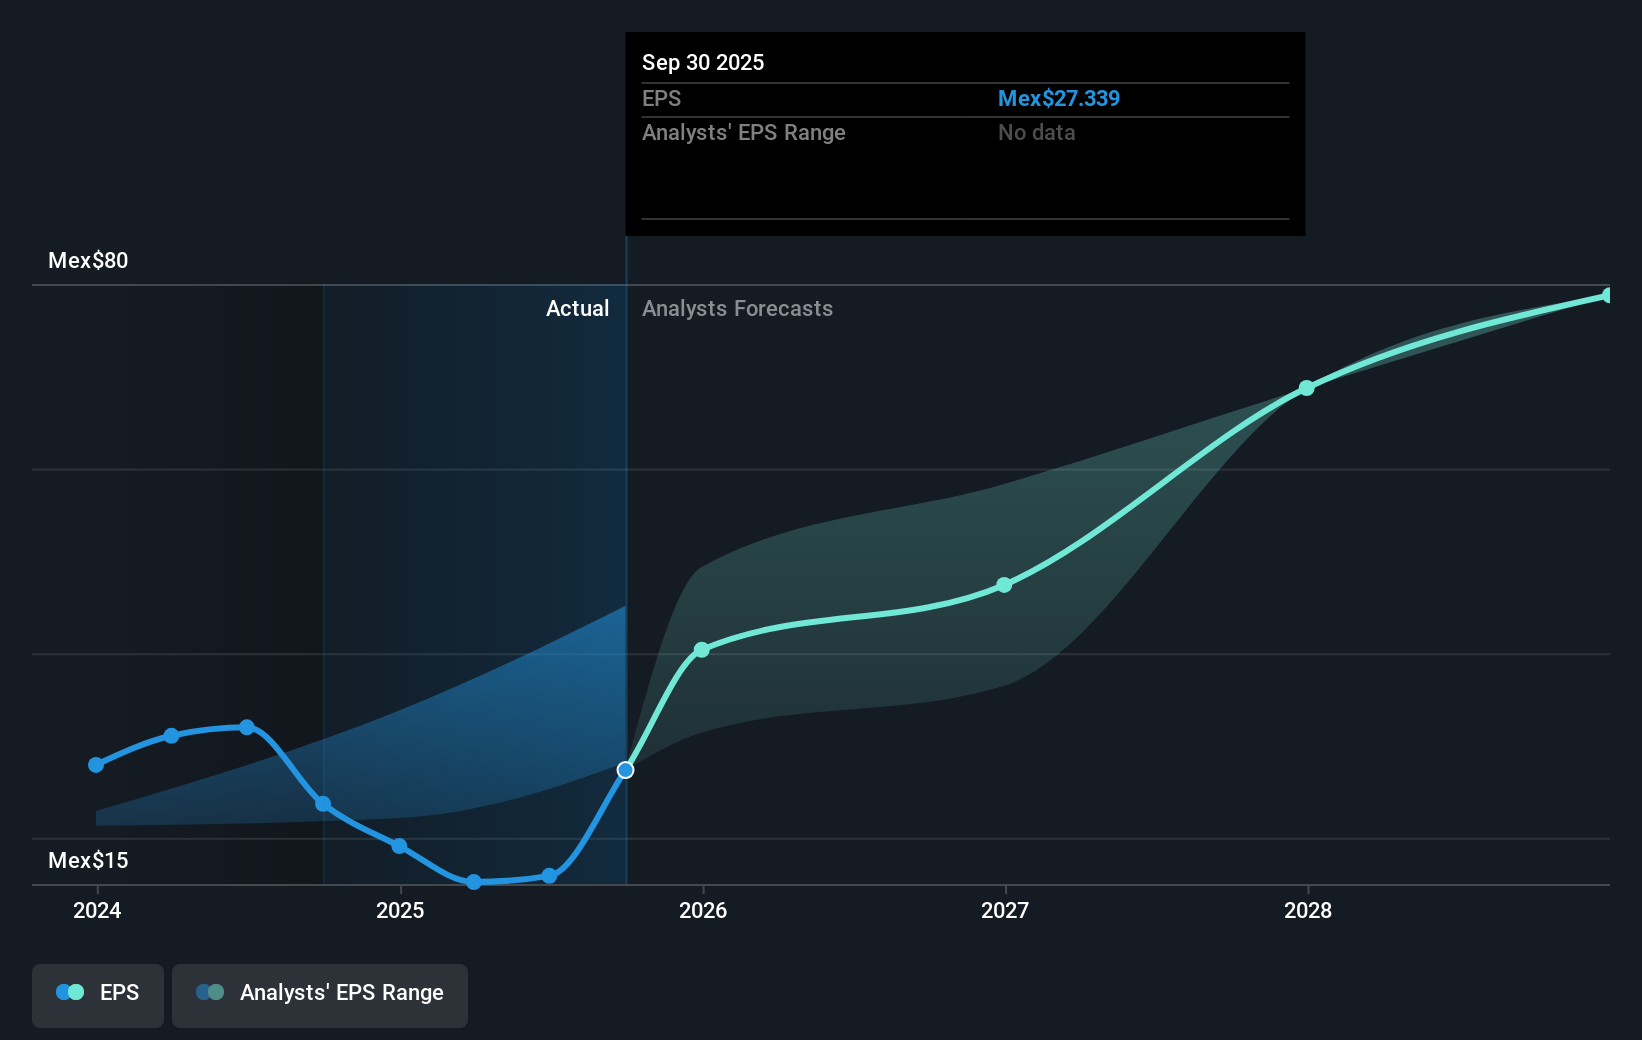
Task: Click the 2028 x-axis label
Action: 1308,910
